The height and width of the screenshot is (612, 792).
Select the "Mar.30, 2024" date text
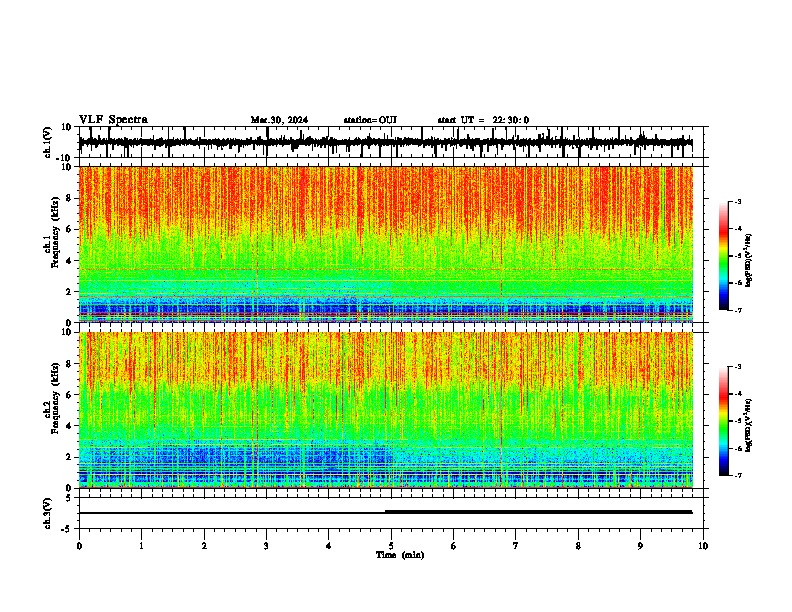[279, 120]
